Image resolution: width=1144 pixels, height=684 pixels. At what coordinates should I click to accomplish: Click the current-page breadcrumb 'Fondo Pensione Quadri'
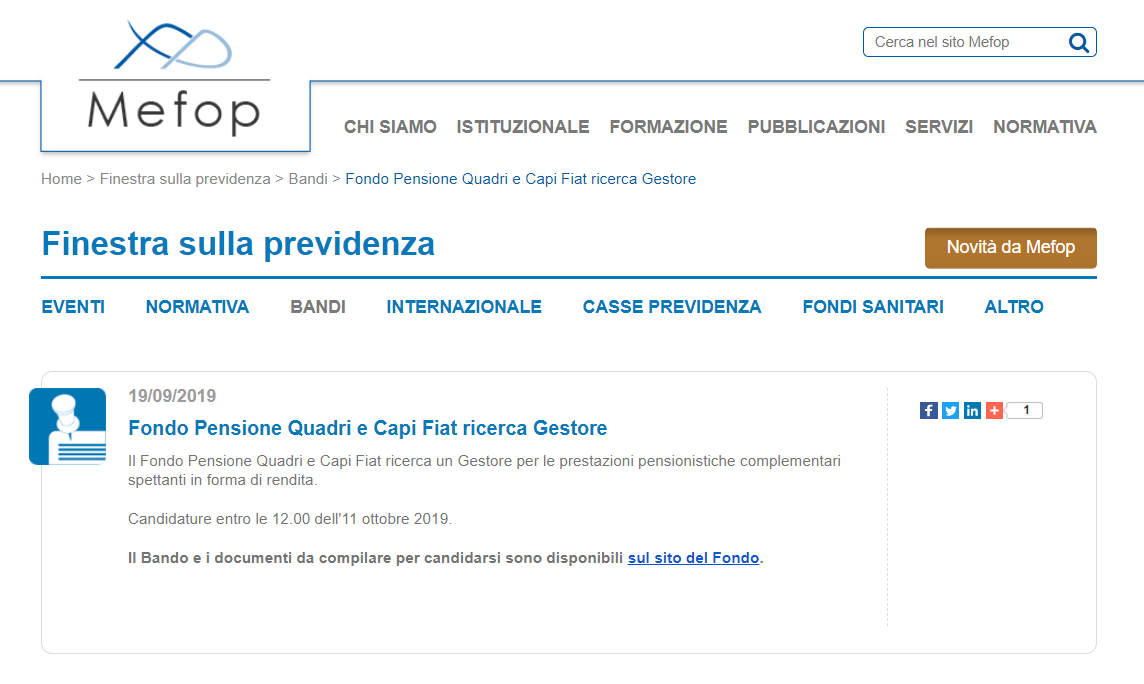click(x=520, y=179)
